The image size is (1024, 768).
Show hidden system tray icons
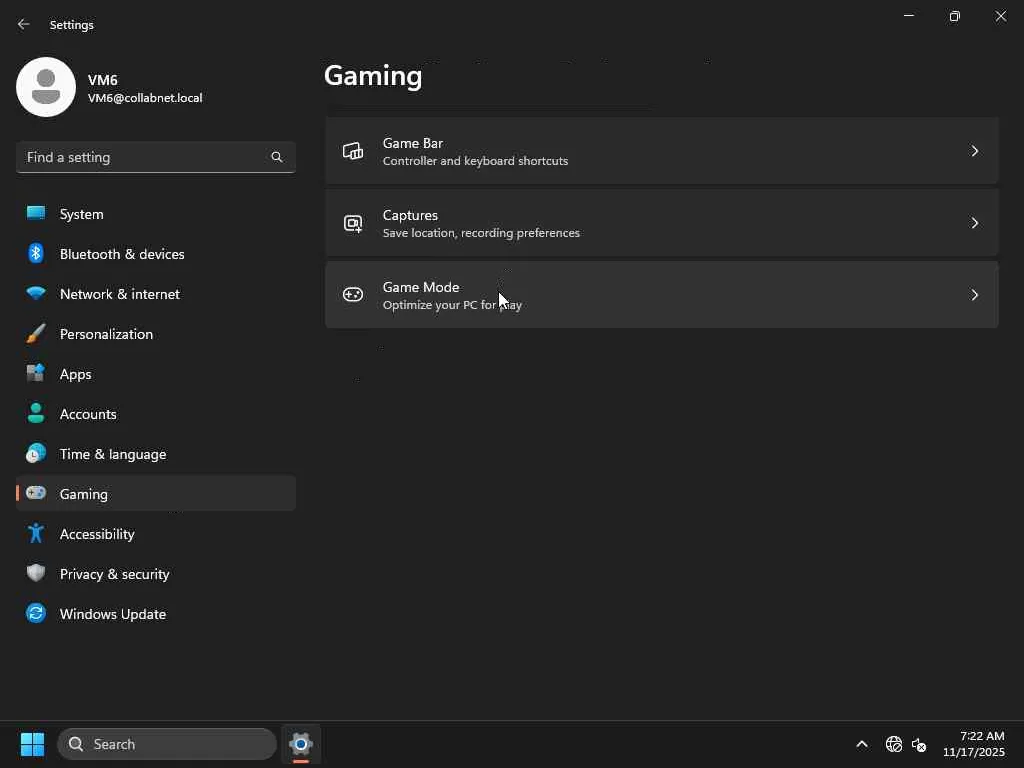coord(862,744)
